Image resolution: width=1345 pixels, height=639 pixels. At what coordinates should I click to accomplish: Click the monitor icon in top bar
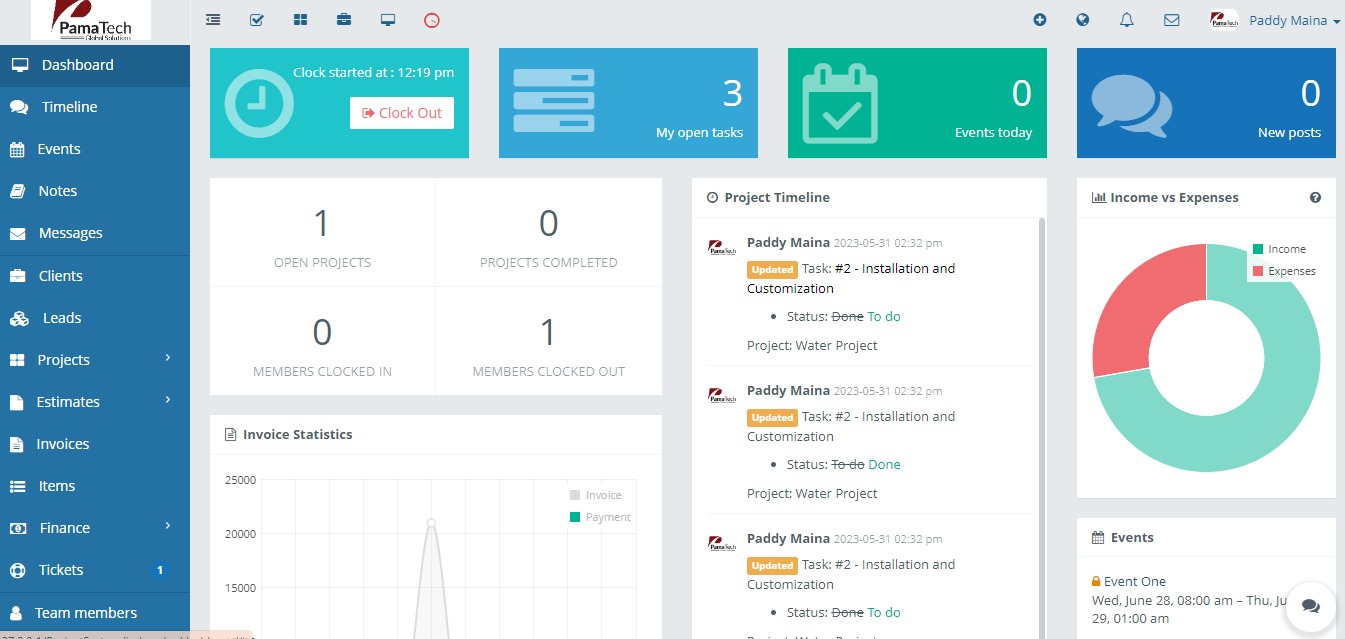[388, 20]
